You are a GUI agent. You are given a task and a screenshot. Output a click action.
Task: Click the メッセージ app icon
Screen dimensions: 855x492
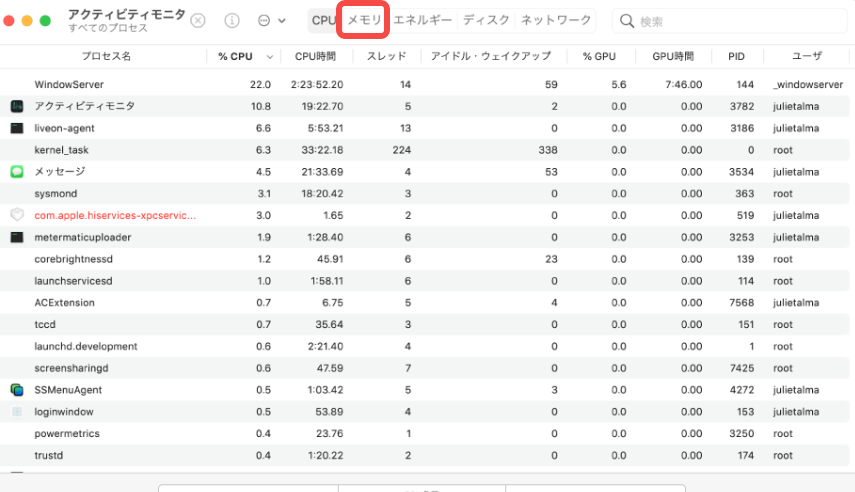click(x=17, y=172)
